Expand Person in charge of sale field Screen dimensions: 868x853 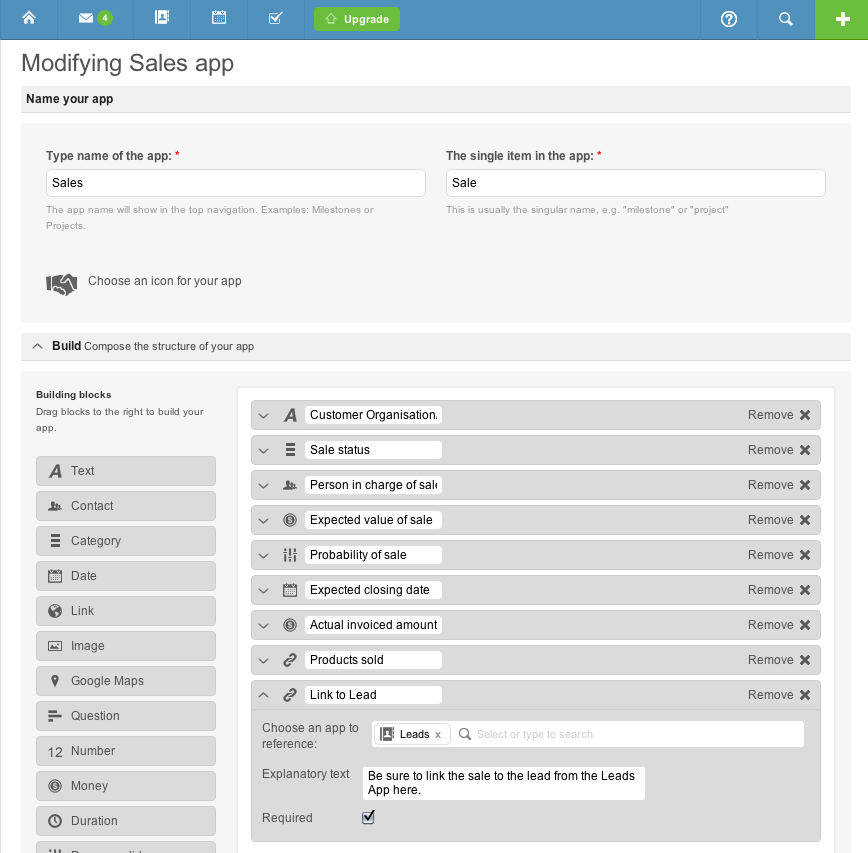(x=264, y=485)
